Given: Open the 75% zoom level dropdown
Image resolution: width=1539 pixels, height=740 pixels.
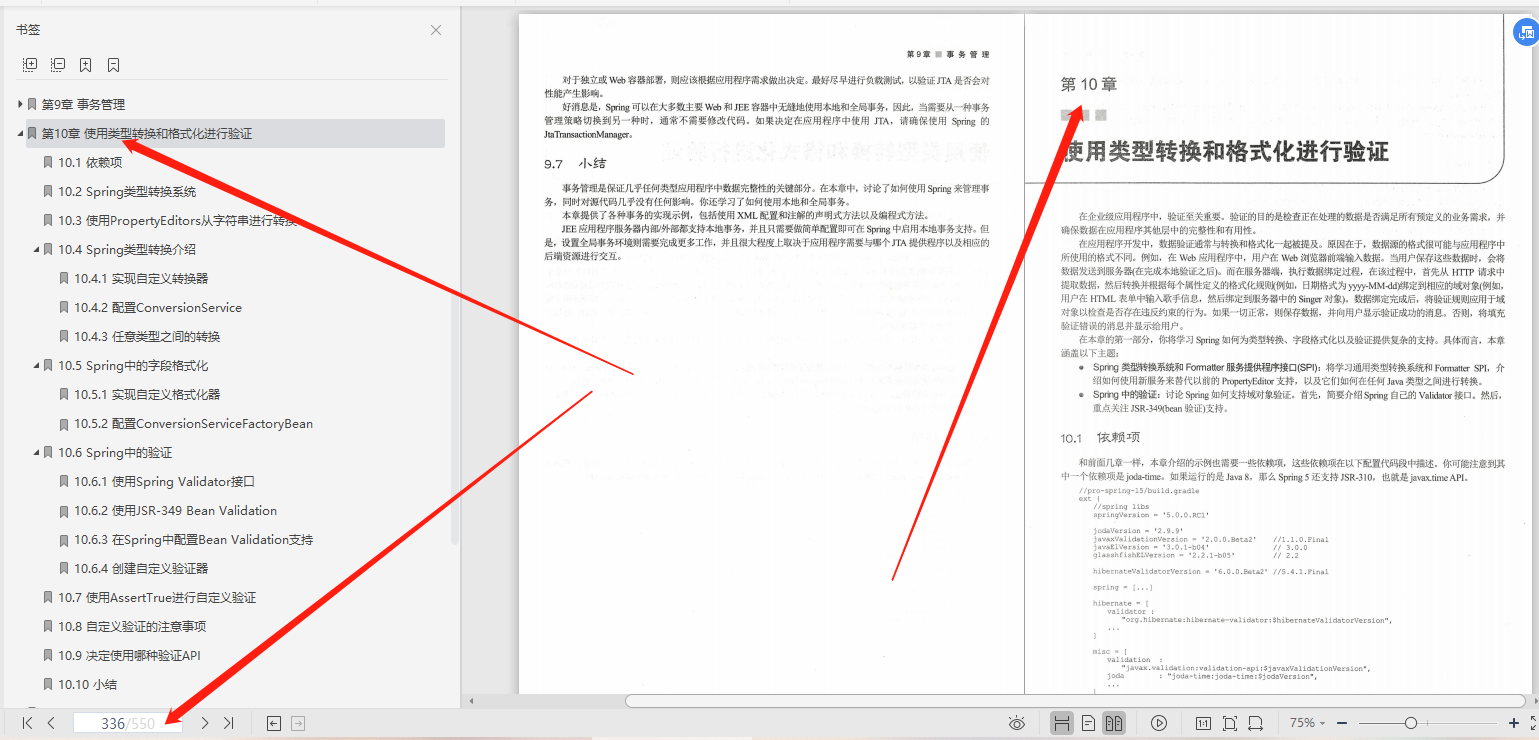Looking at the screenshot, I should tap(1308, 723).
